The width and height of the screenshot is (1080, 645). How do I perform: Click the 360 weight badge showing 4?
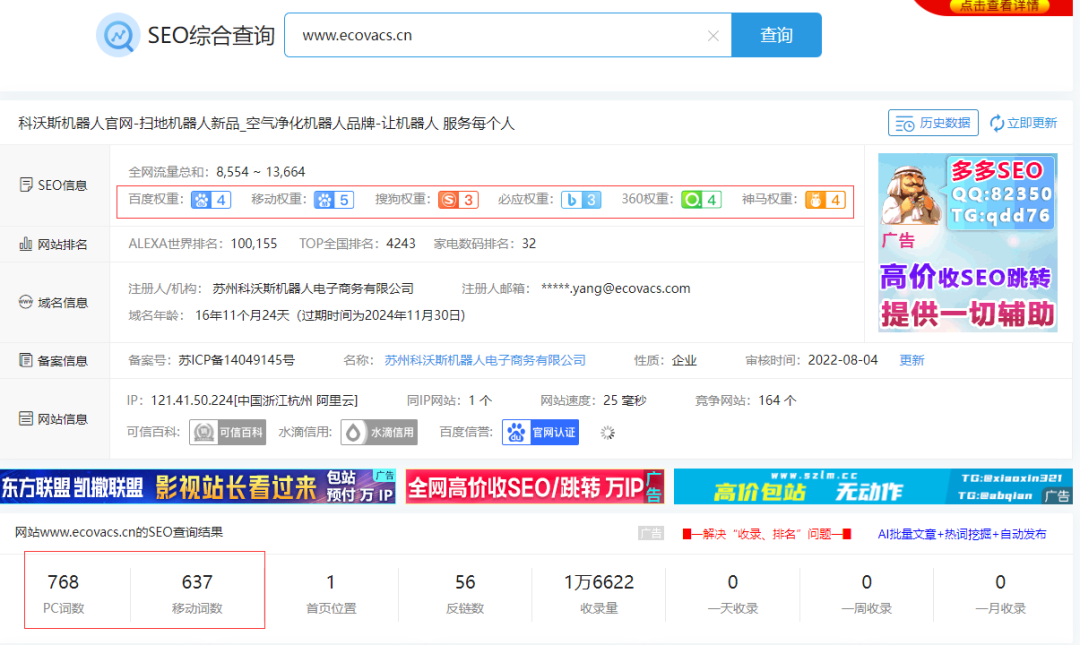[701, 200]
